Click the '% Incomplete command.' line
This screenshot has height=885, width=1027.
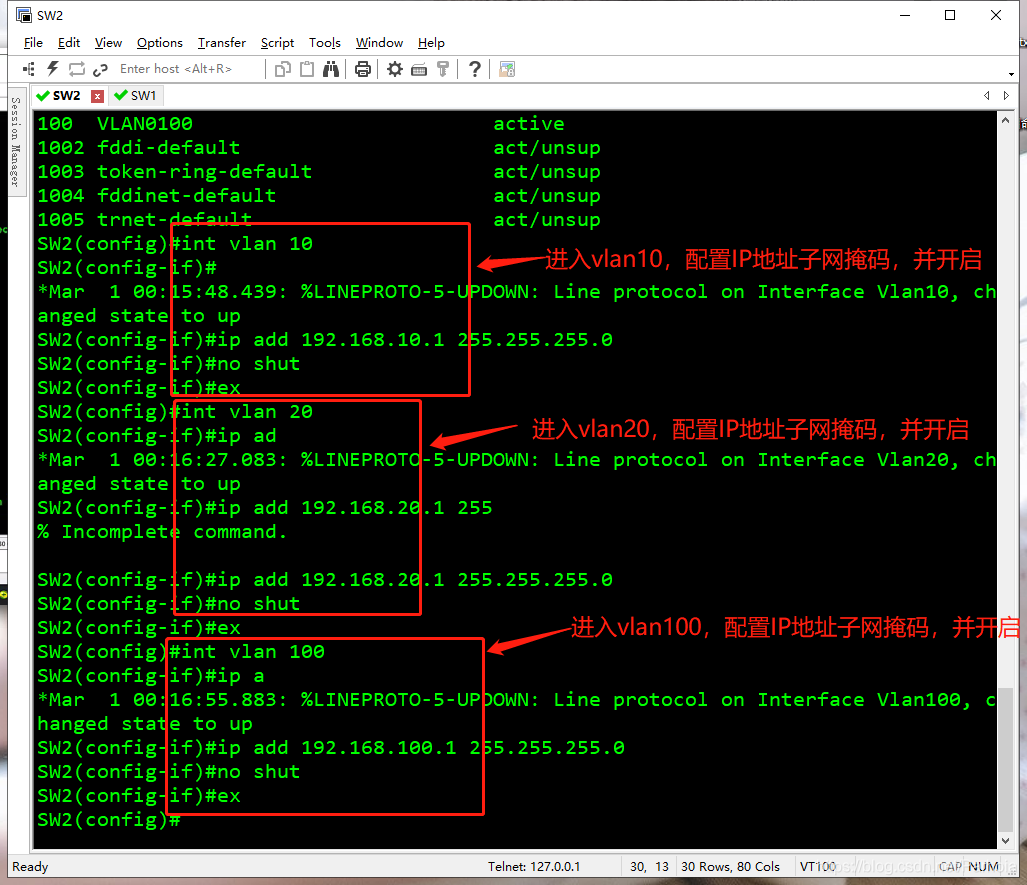click(x=162, y=531)
